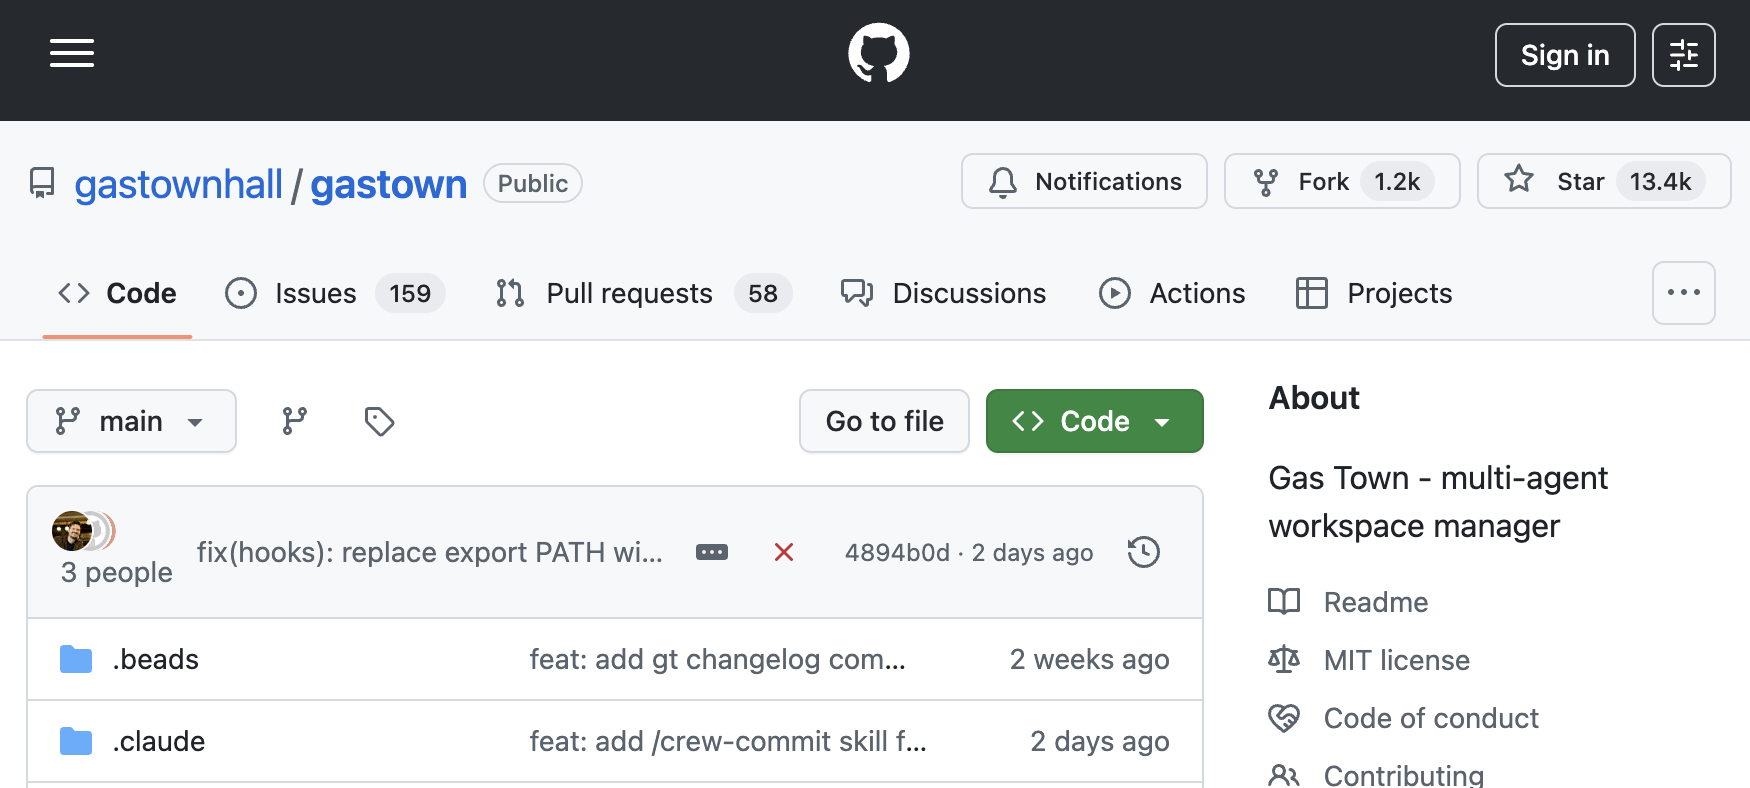Show more repository tabs menu
Screen dimensions: 1750x788
coord(1683,293)
